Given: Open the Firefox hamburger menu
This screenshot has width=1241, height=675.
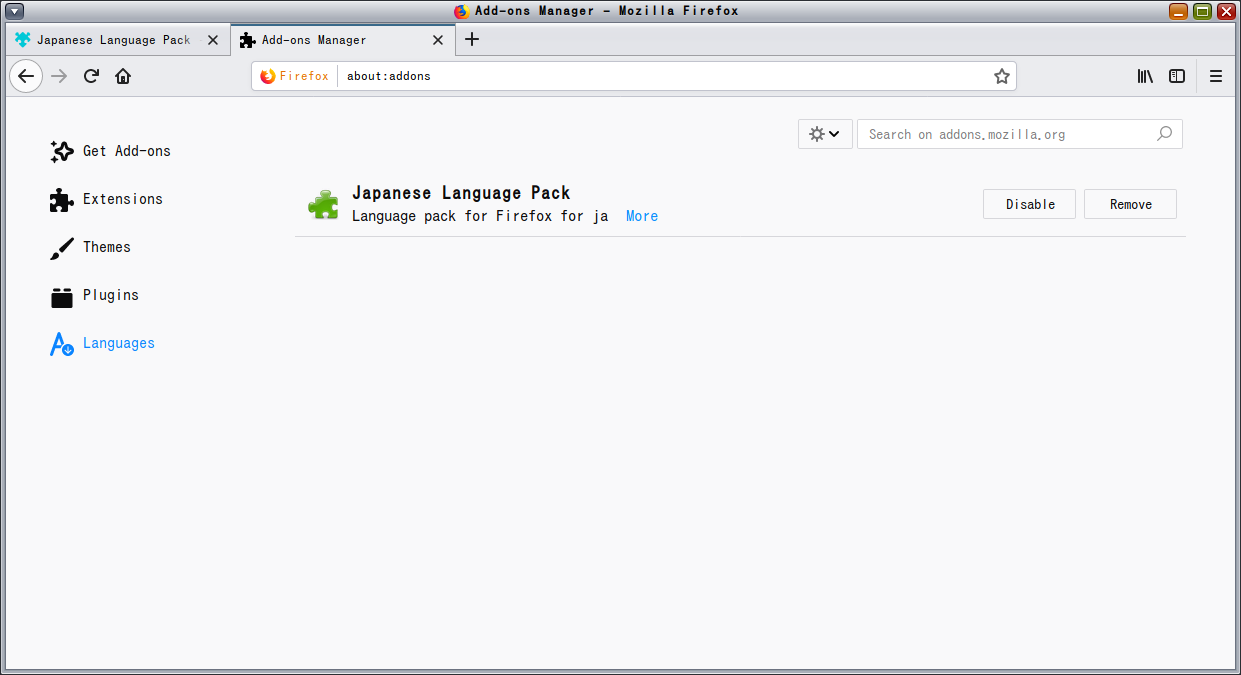Looking at the screenshot, I should tap(1216, 76).
